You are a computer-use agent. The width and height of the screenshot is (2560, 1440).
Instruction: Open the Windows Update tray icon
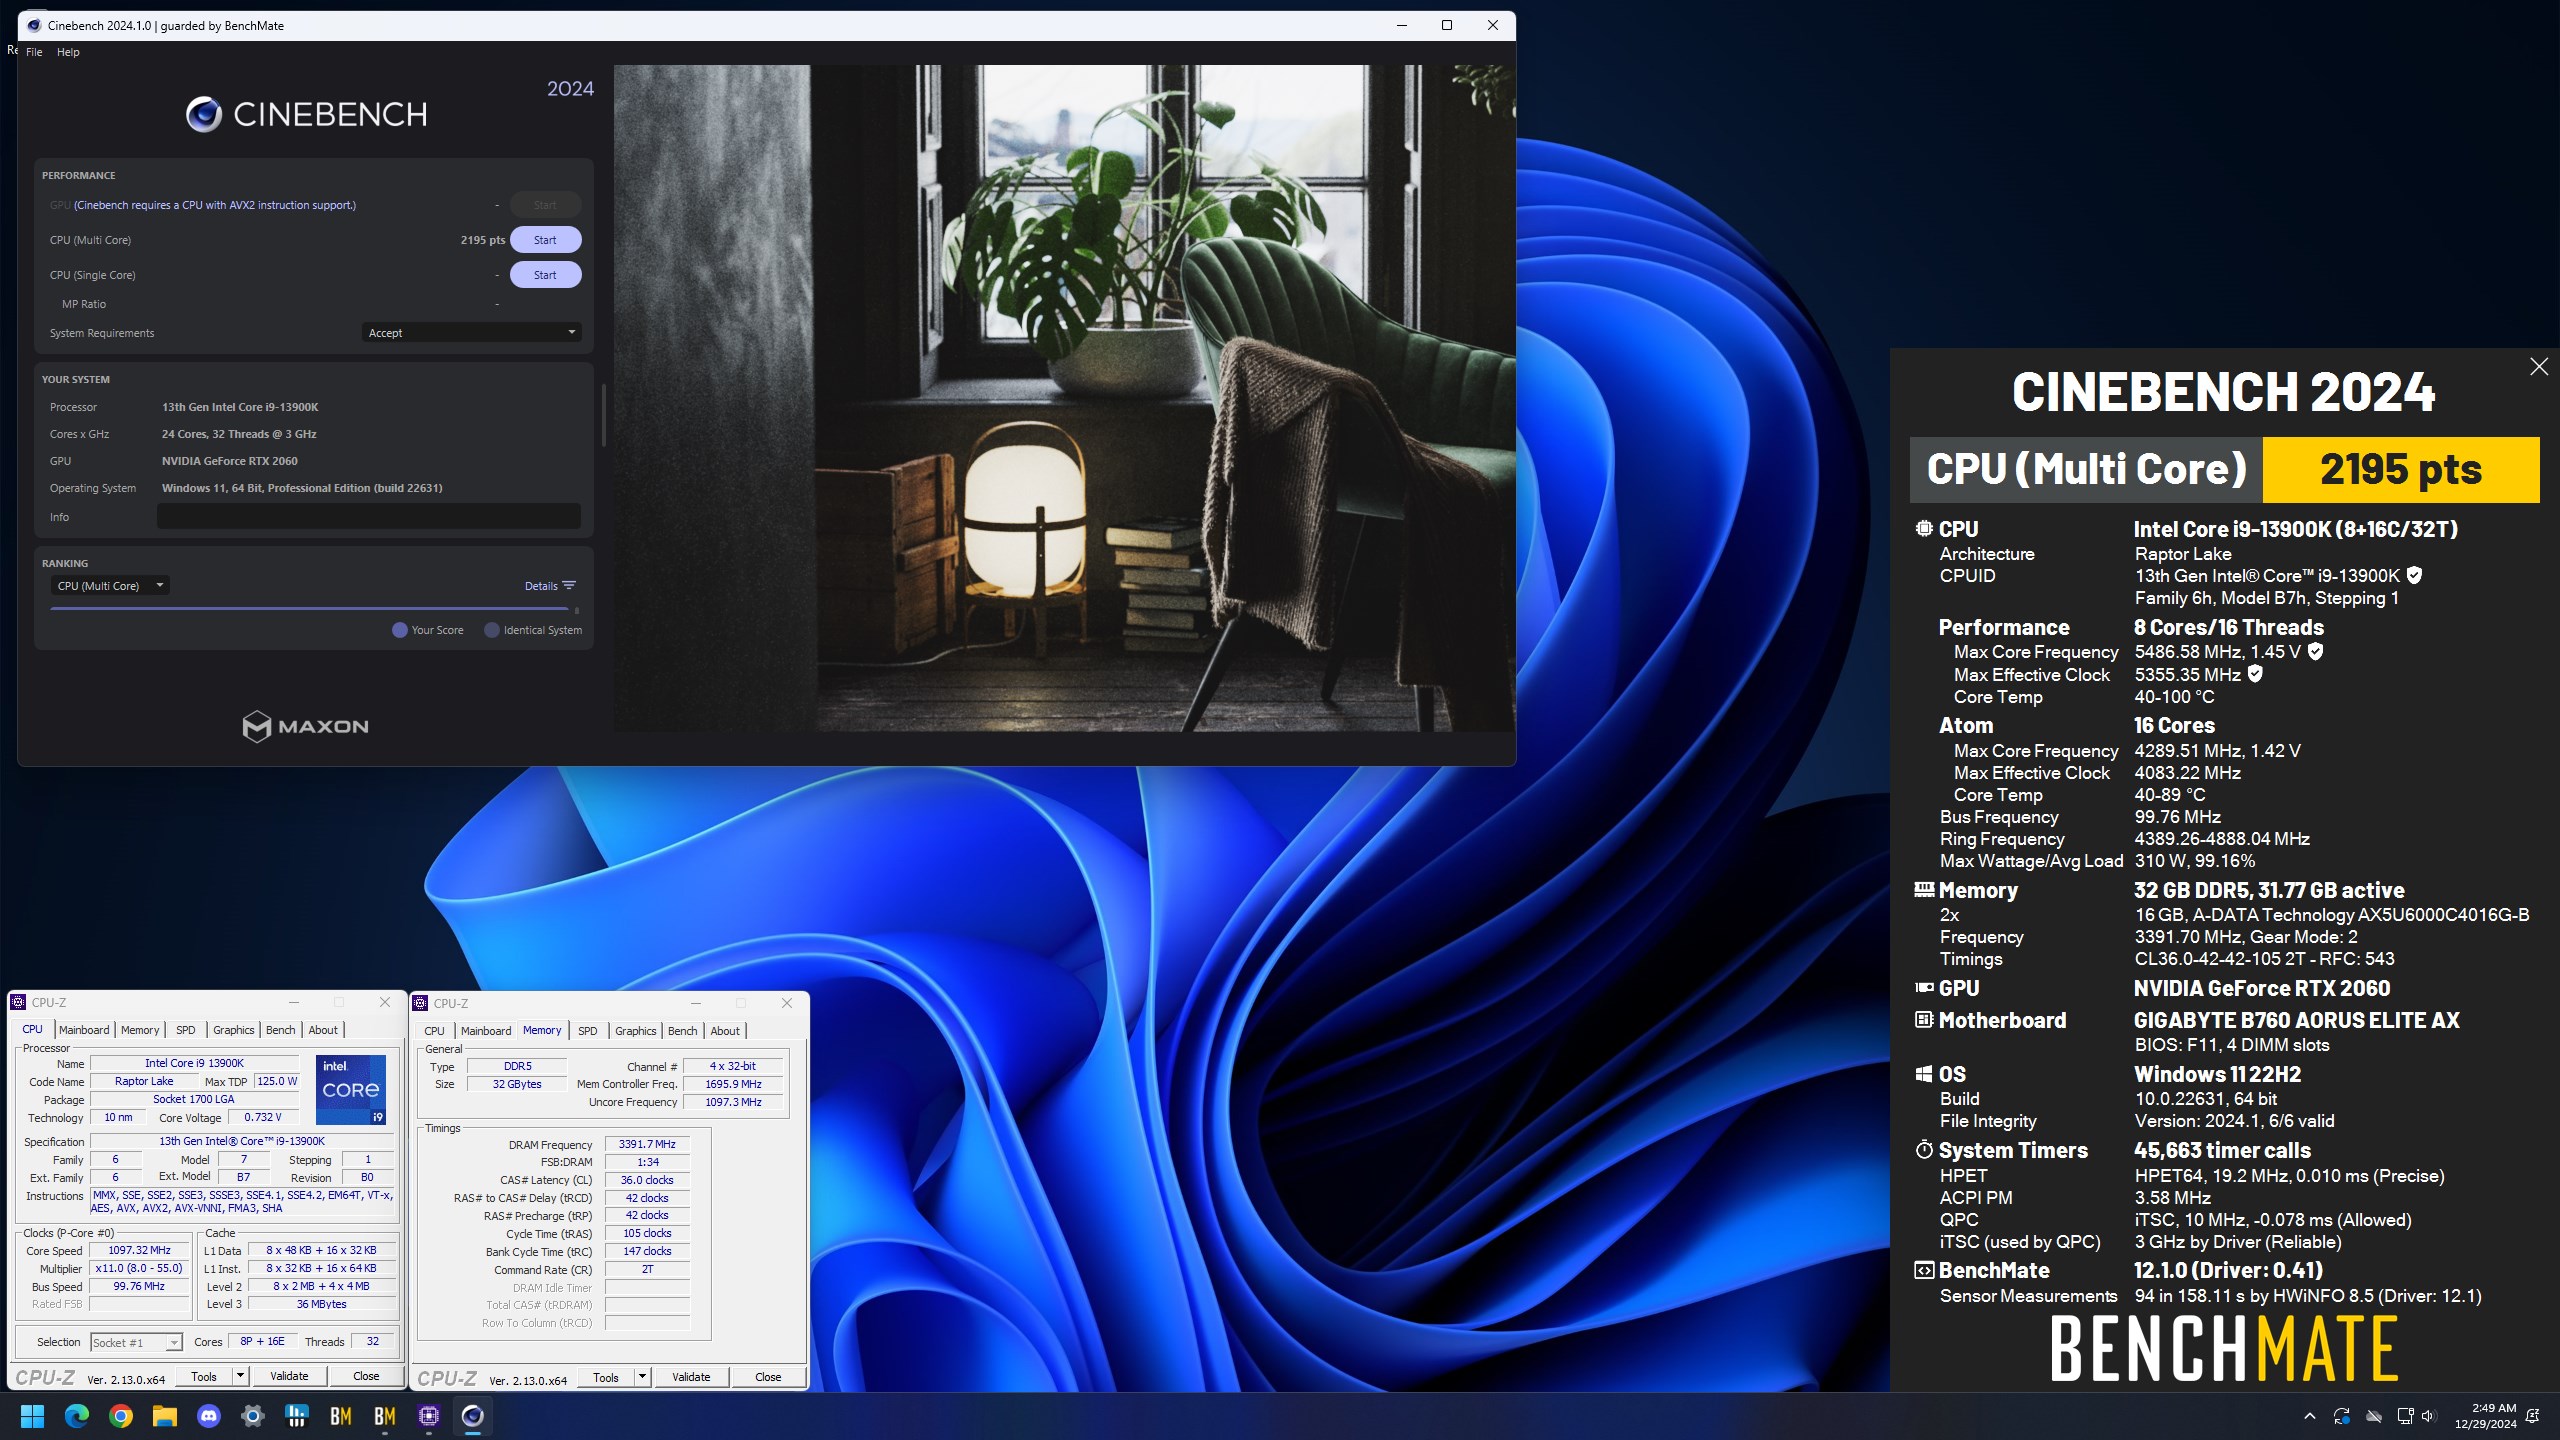pyautogui.click(x=2341, y=1416)
